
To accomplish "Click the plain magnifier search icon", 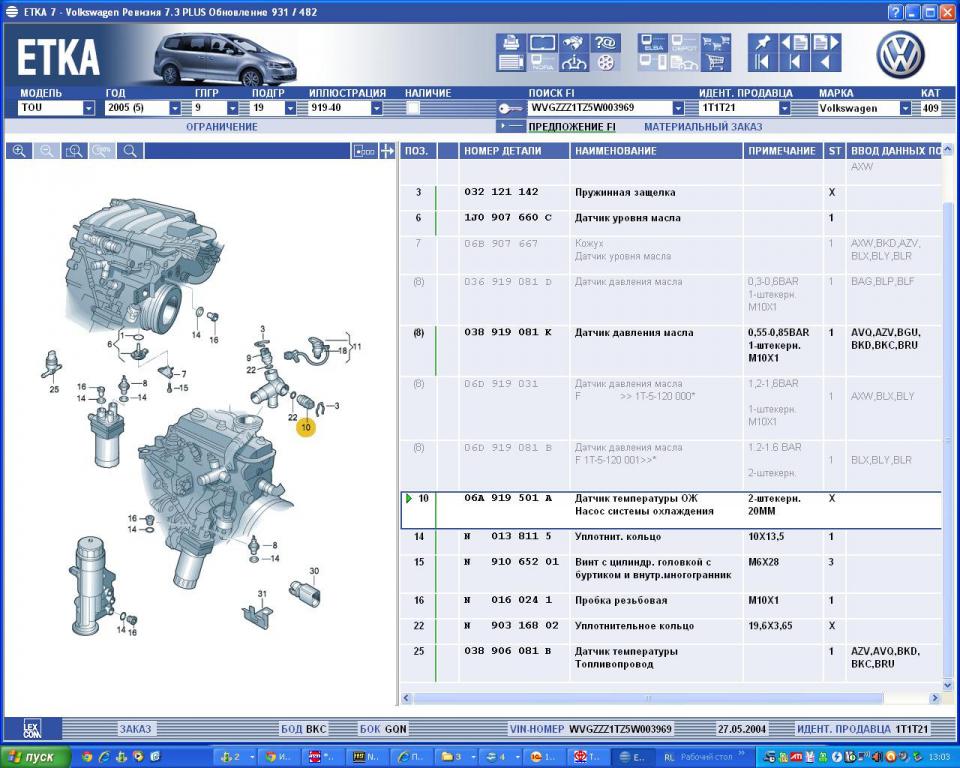I will 130,151.
